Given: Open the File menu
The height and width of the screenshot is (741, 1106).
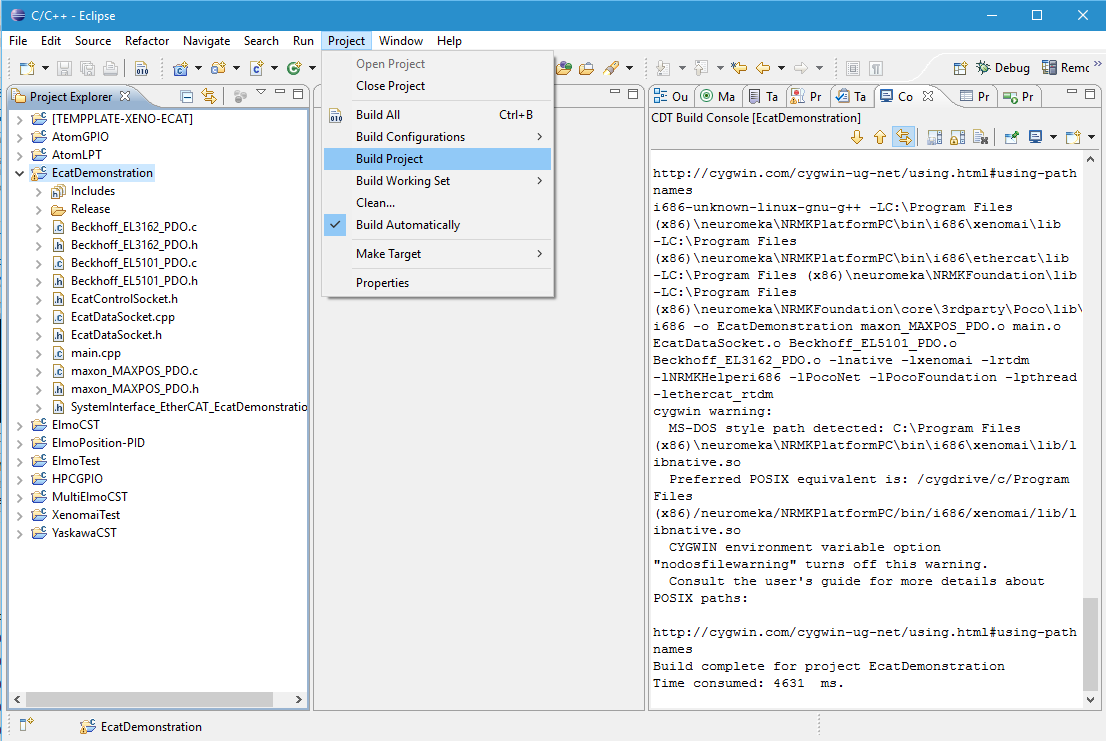Looking at the screenshot, I should 18,41.
